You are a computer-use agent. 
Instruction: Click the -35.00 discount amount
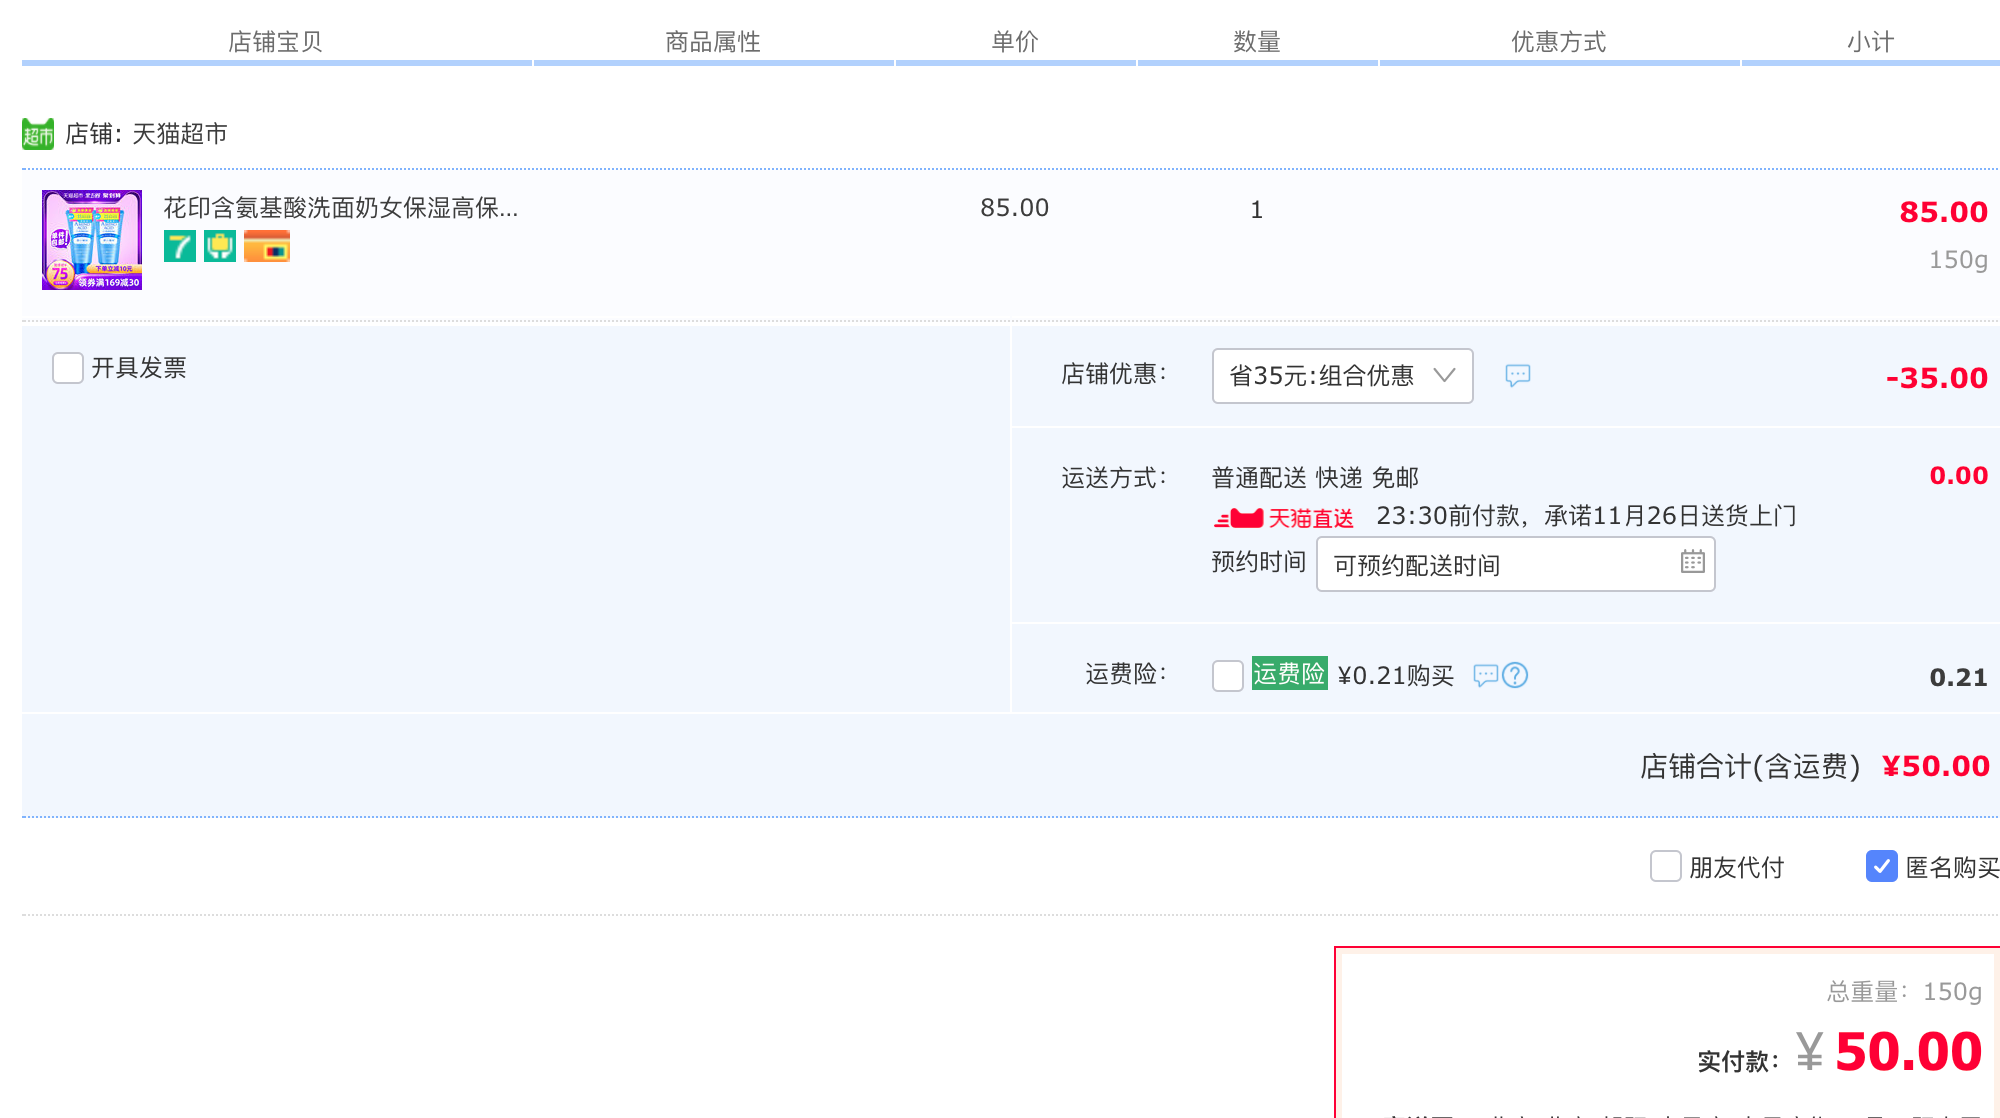[x=1937, y=378]
